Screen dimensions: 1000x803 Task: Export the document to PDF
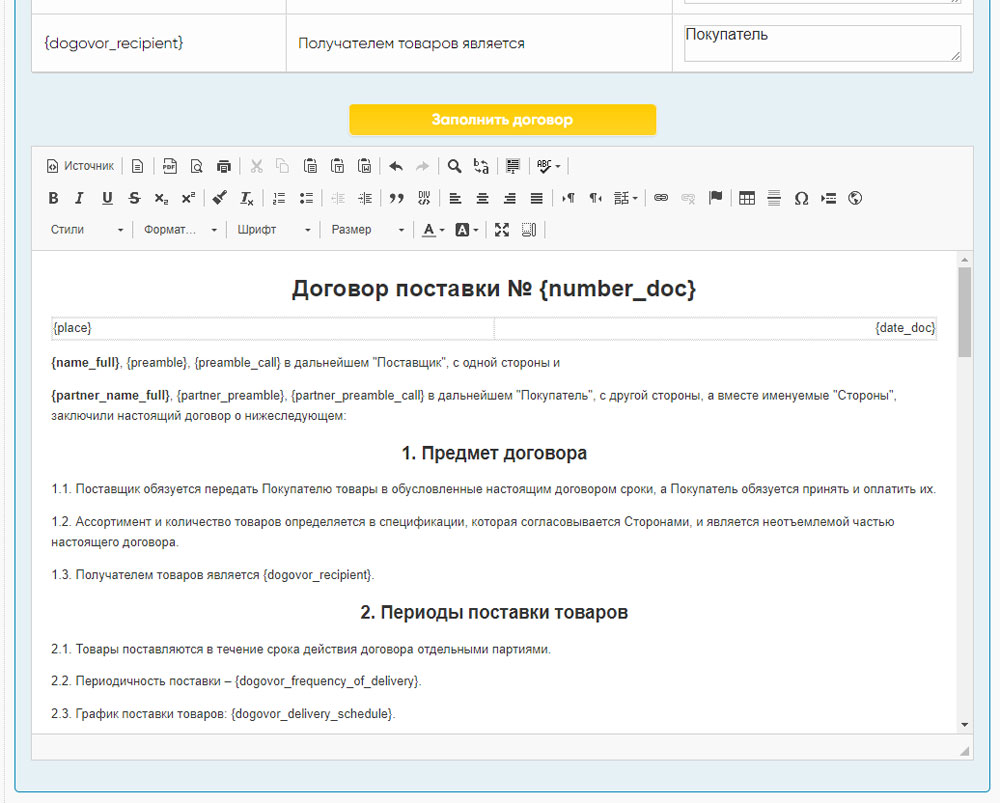point(169,166)
